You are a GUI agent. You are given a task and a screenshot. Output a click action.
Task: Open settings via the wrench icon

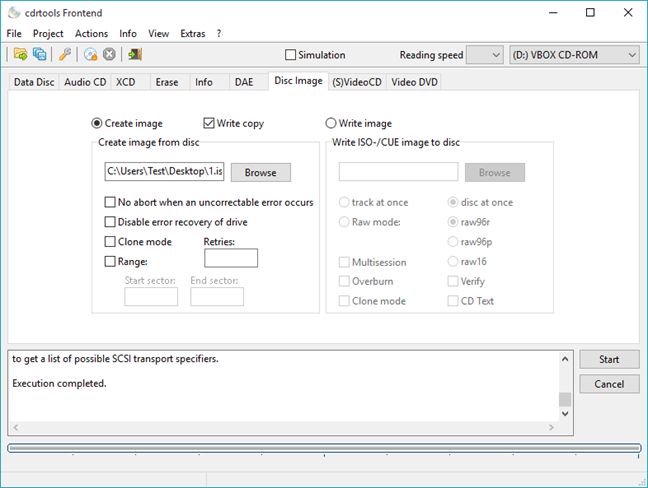65,55
